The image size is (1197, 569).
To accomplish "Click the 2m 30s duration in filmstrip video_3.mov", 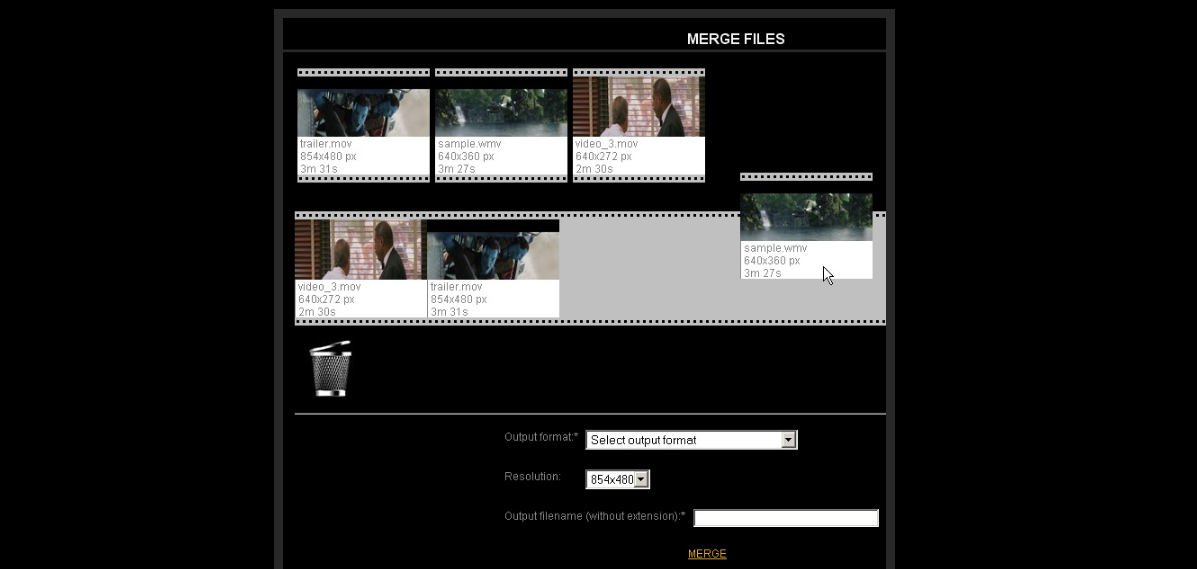I will click(x=317, y=312).
